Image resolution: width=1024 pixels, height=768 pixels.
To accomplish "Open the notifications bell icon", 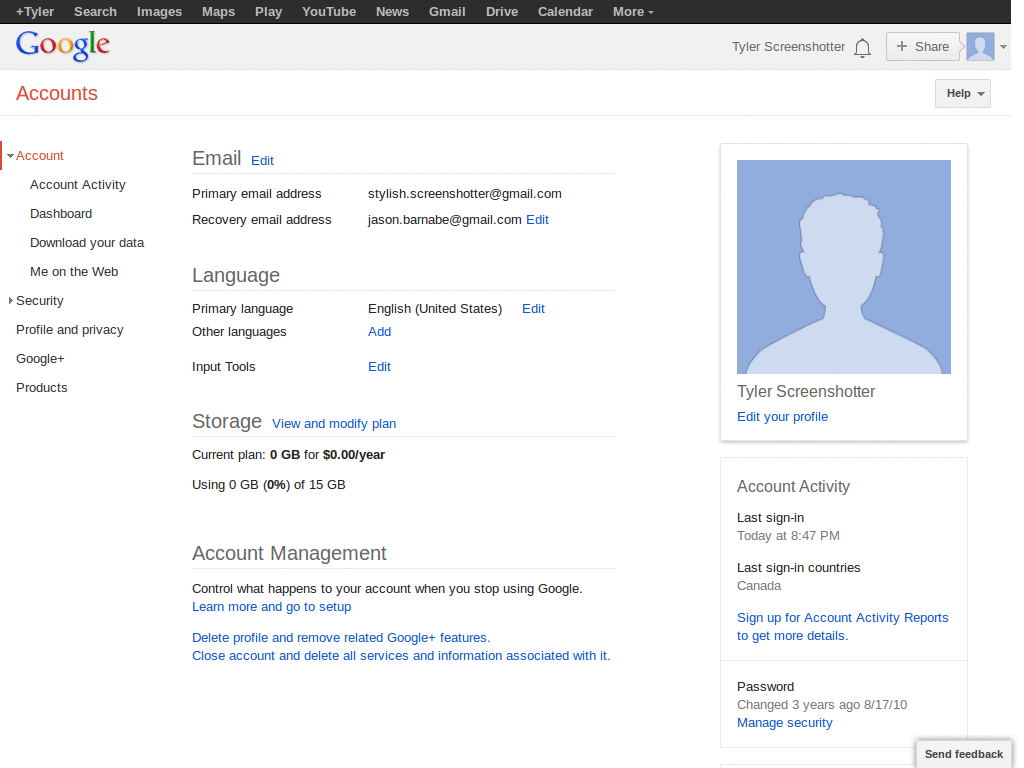I will pyautogui.click(x=862, y=47).
